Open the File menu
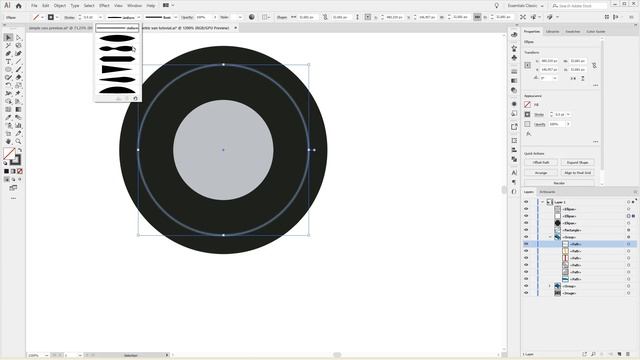 tap(34, 6)
